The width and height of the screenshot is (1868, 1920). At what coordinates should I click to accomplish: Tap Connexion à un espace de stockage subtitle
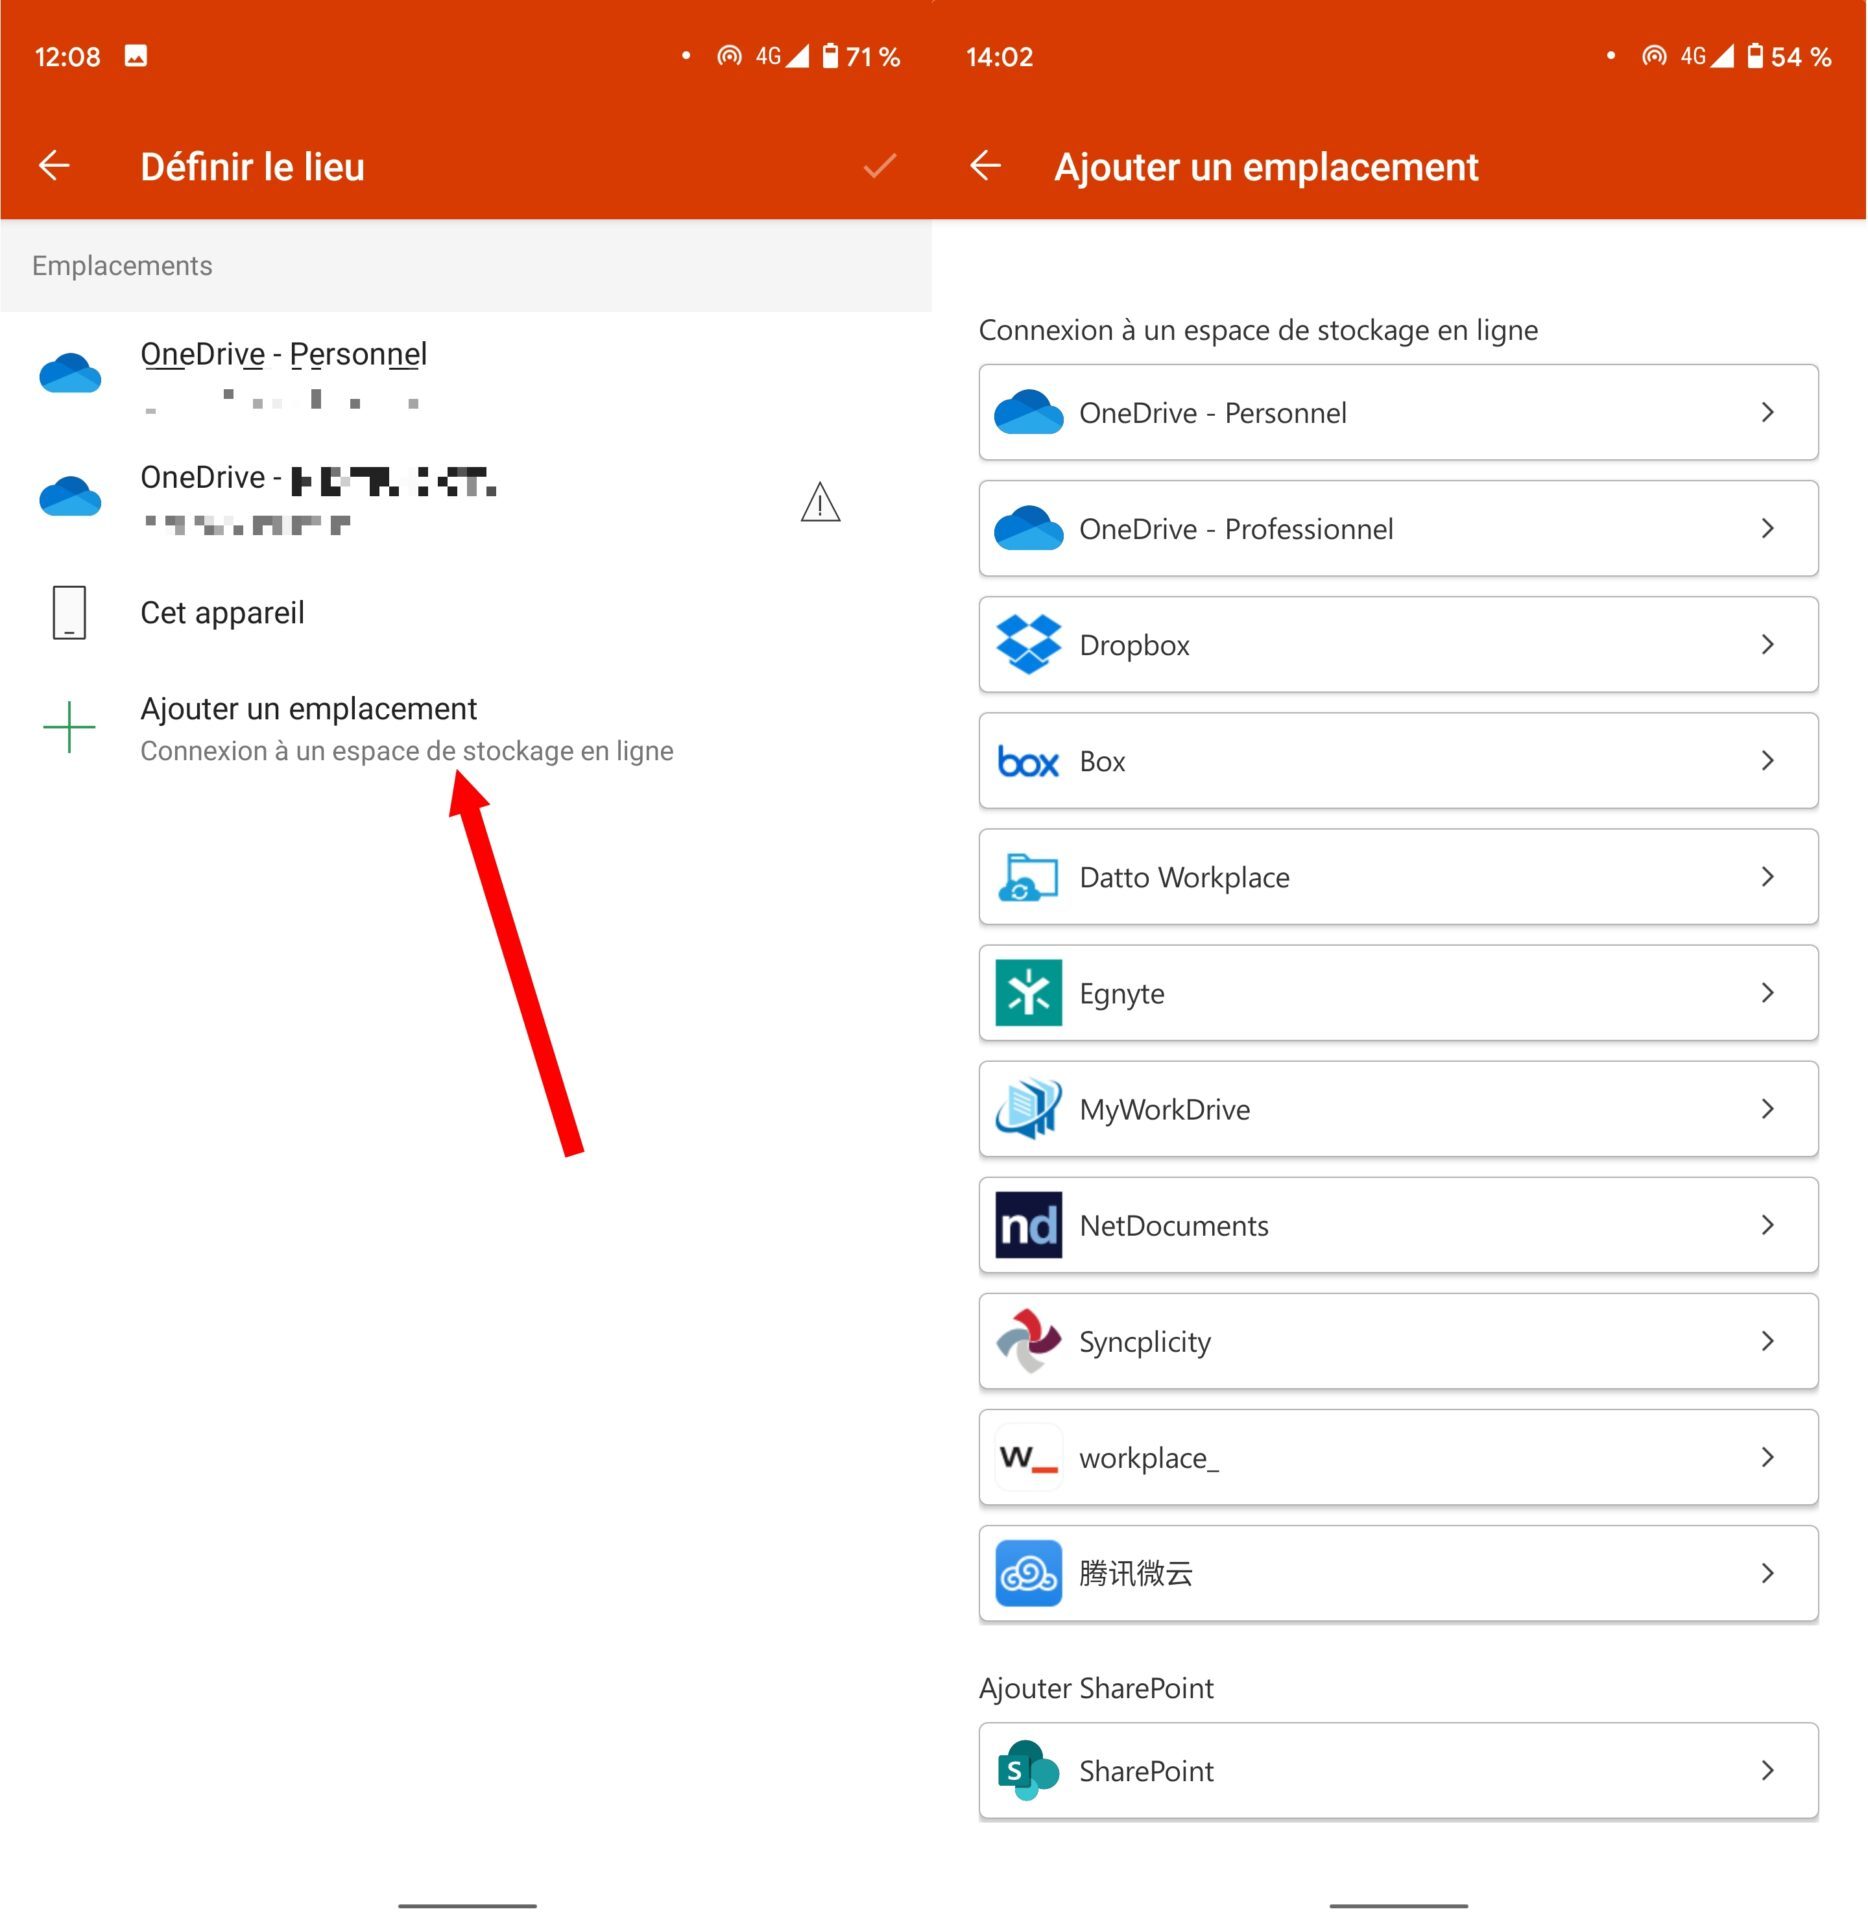(406, 751)
